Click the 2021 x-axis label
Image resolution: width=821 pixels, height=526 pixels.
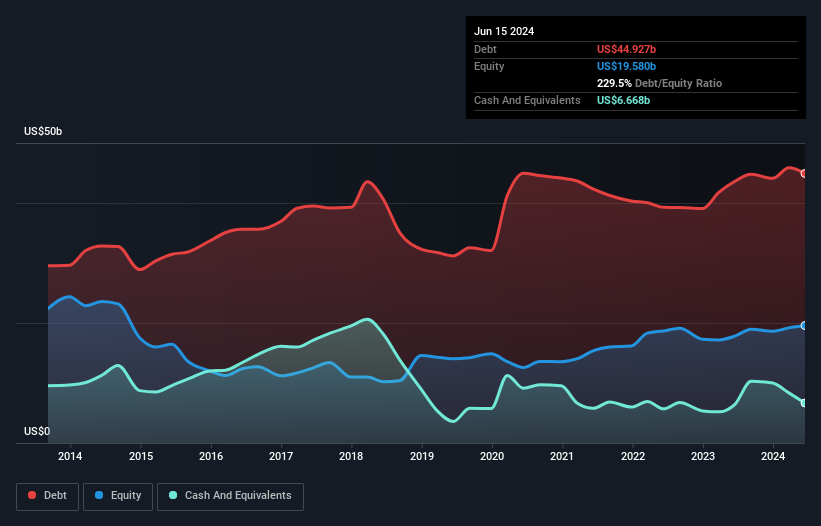click(x=562, y=456)
